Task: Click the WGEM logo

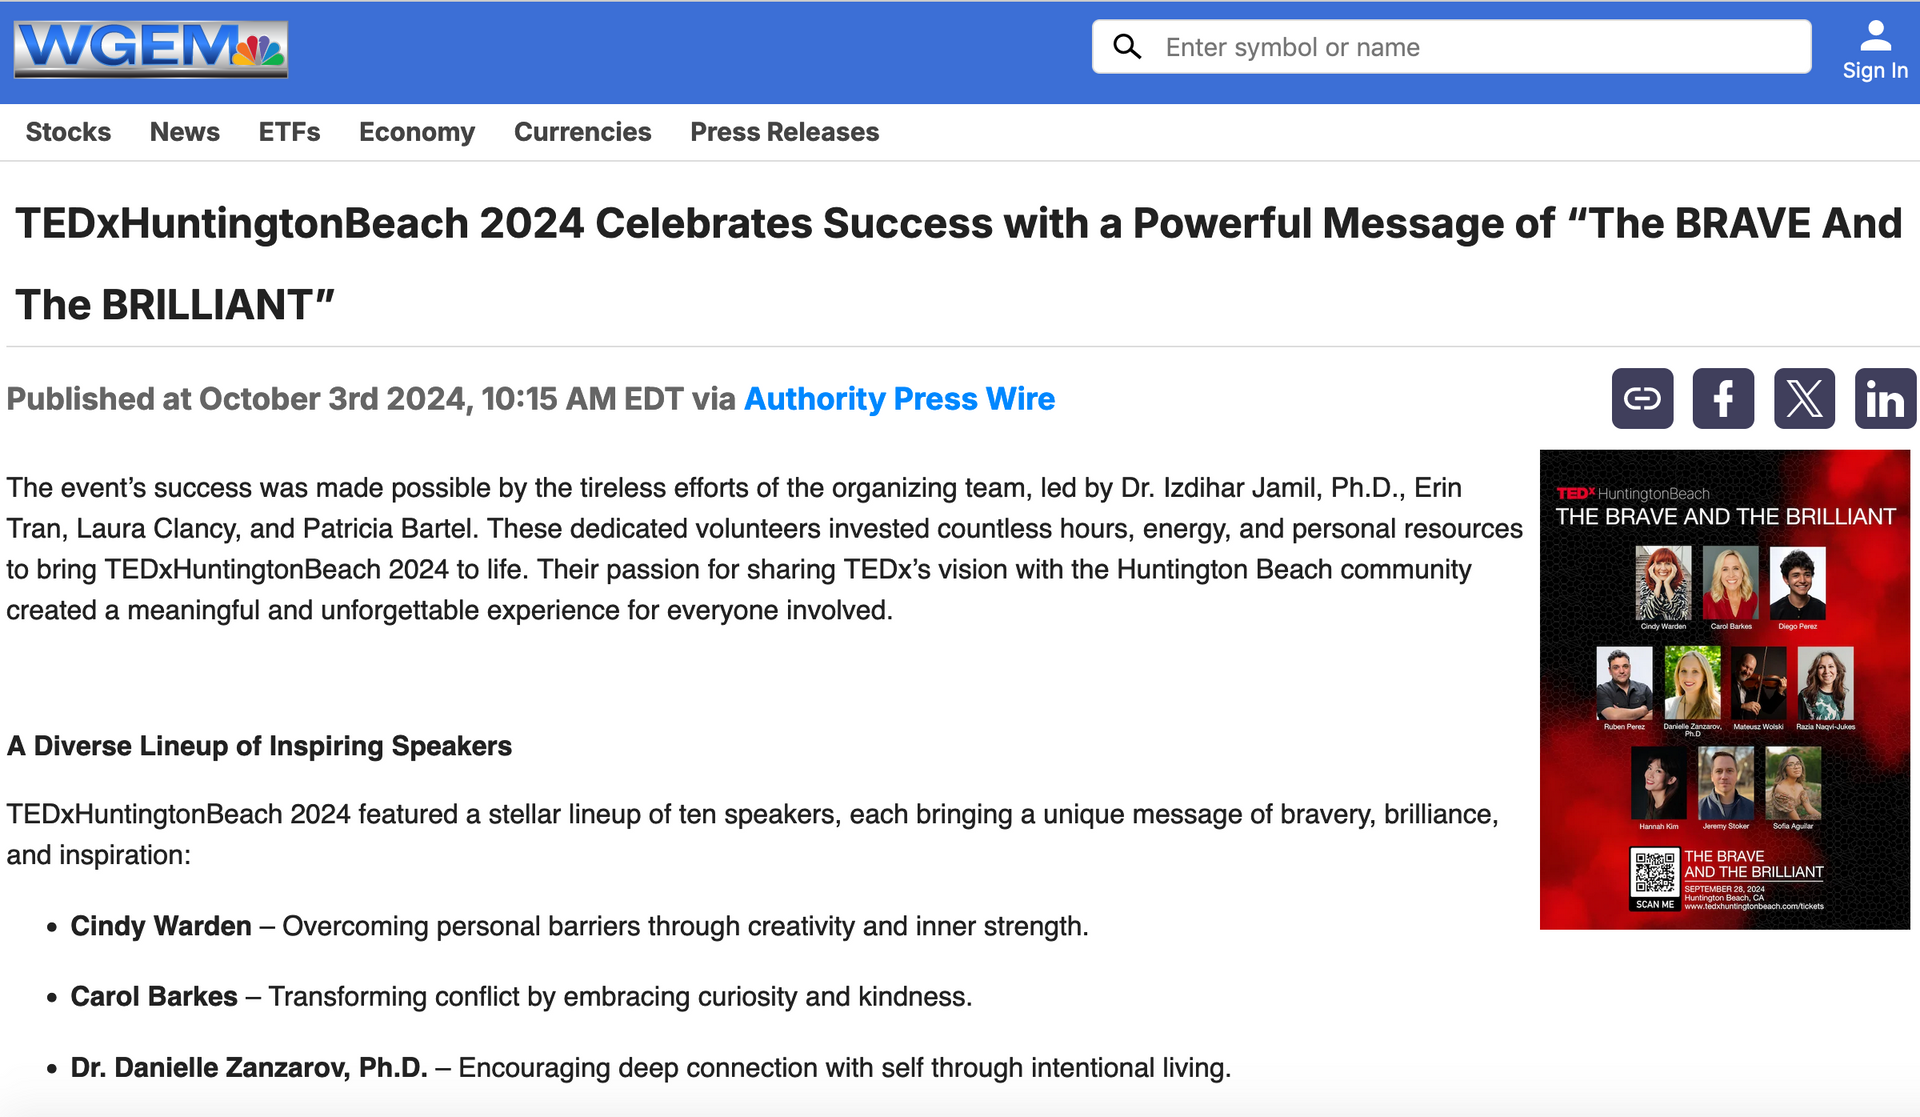Action: pos(150,48)
